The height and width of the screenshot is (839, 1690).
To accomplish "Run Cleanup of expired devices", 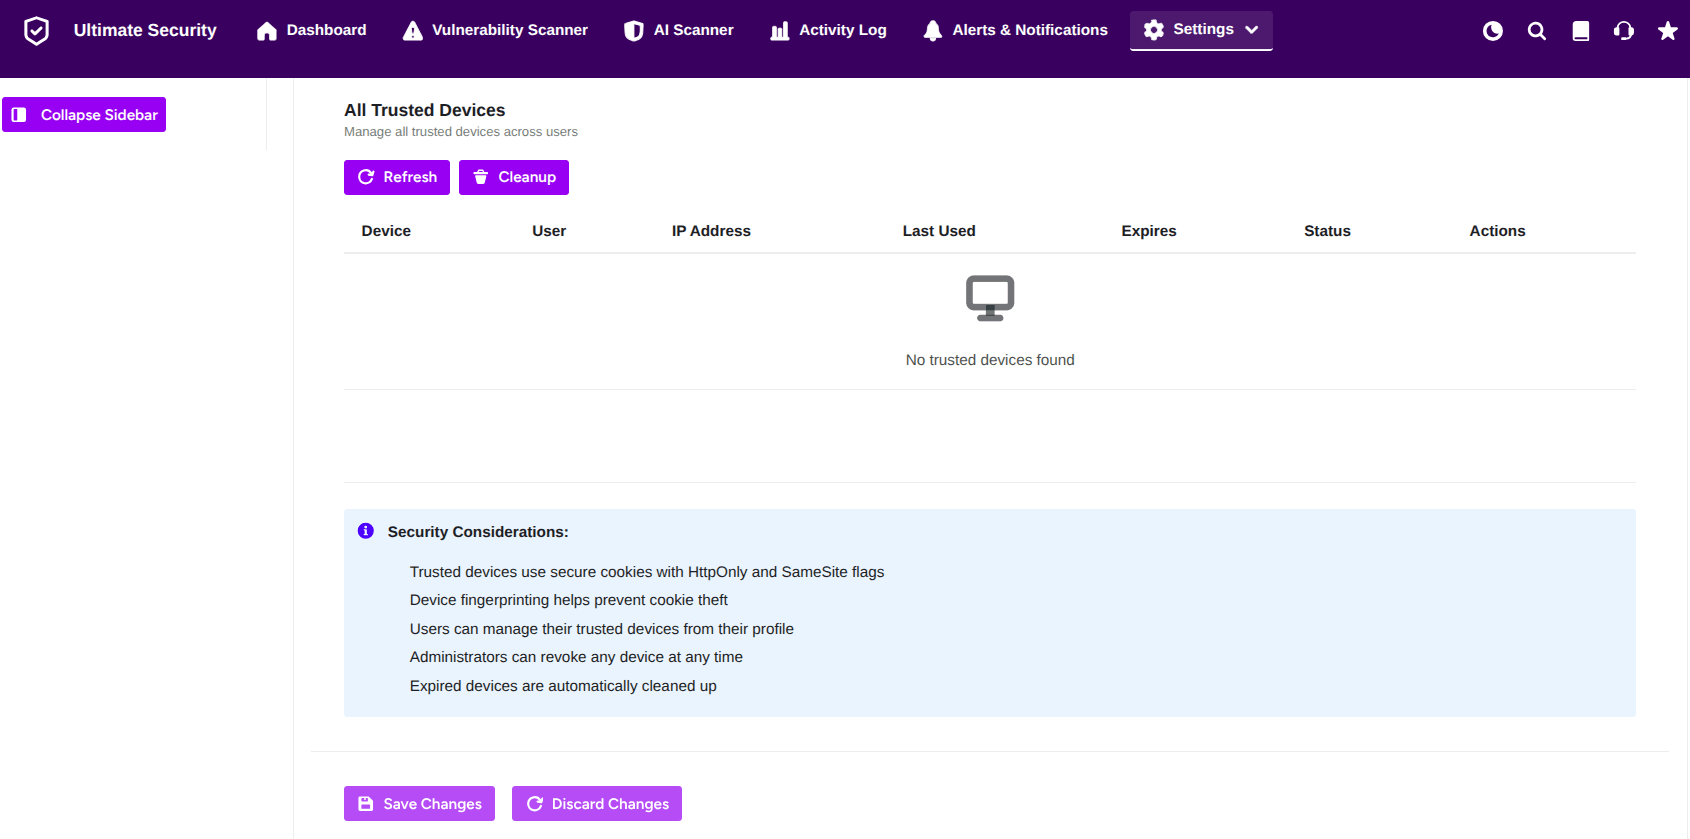I will click(514, 177).
